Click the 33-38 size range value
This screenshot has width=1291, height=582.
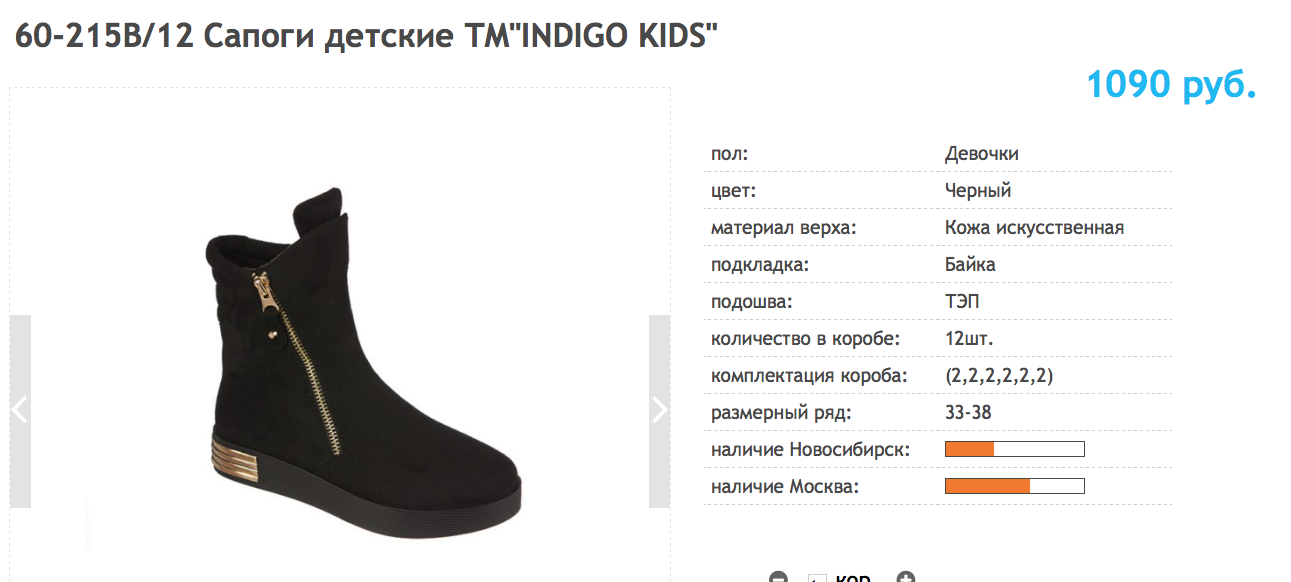(x=967, y=412)
